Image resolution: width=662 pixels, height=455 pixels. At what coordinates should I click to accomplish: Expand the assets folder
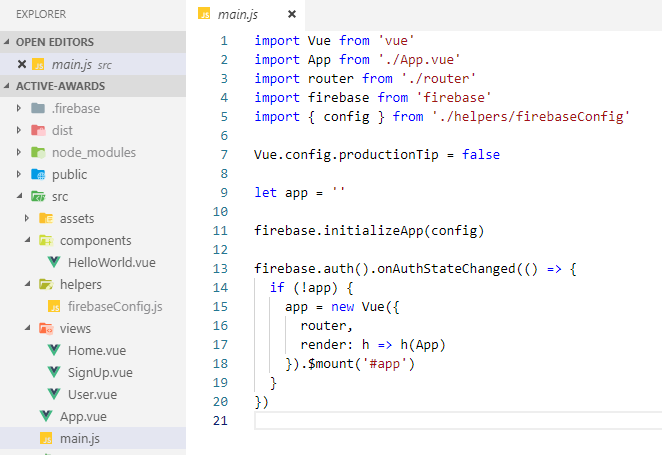(x=27, y=218)
